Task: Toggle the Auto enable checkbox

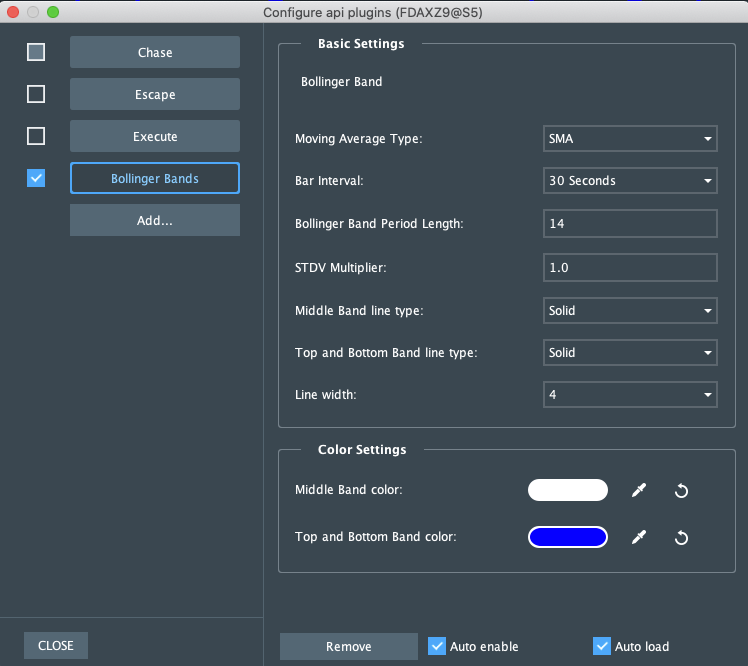Action: (437, 646)
